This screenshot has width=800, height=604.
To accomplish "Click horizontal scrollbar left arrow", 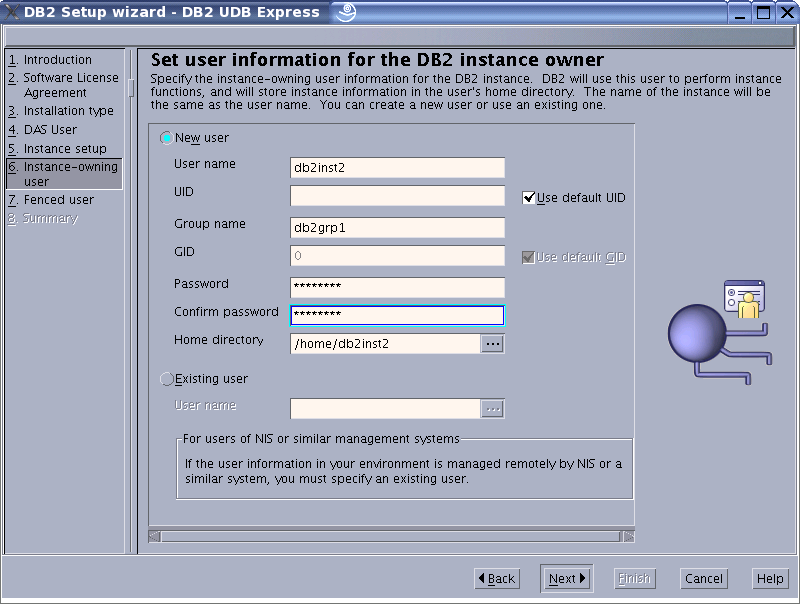I will pyautogui.click(x=154, y=536).
